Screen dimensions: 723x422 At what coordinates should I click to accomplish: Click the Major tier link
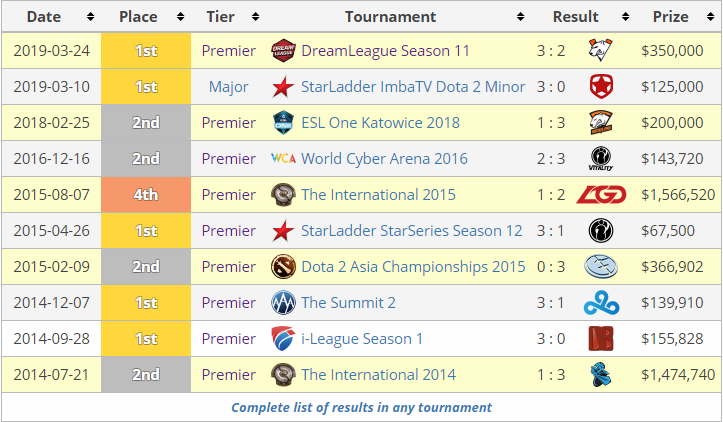coord(228,87)
